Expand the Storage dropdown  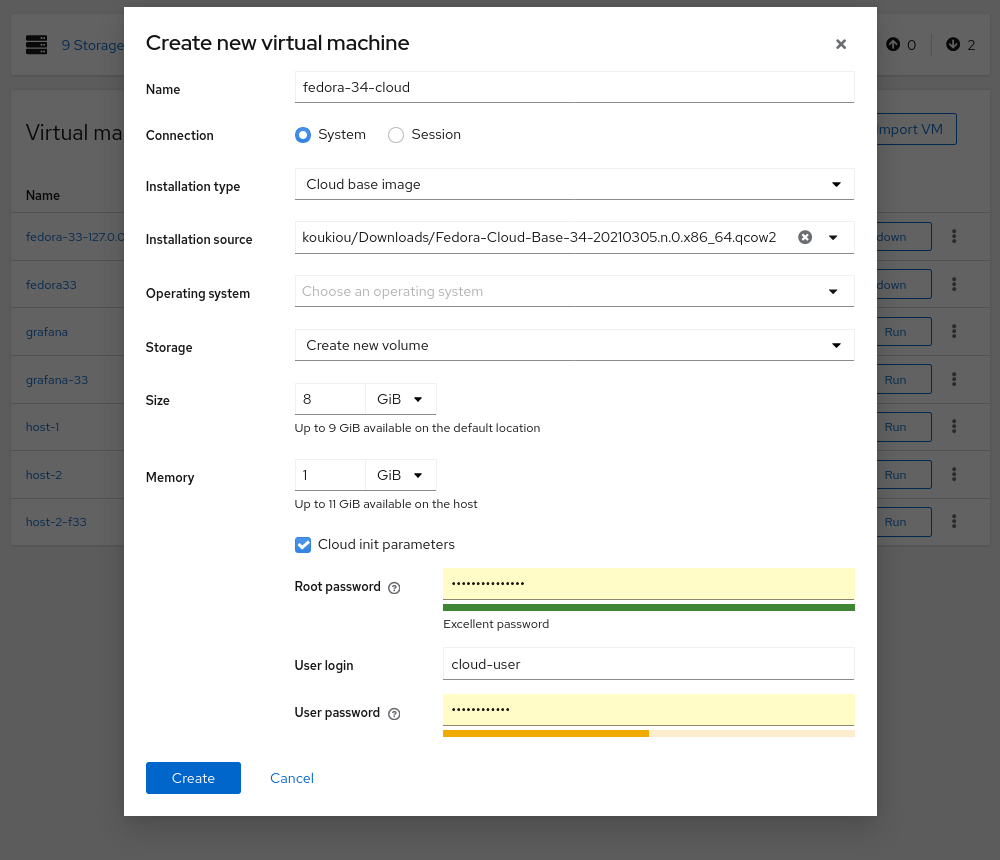(x=574, y=346)
